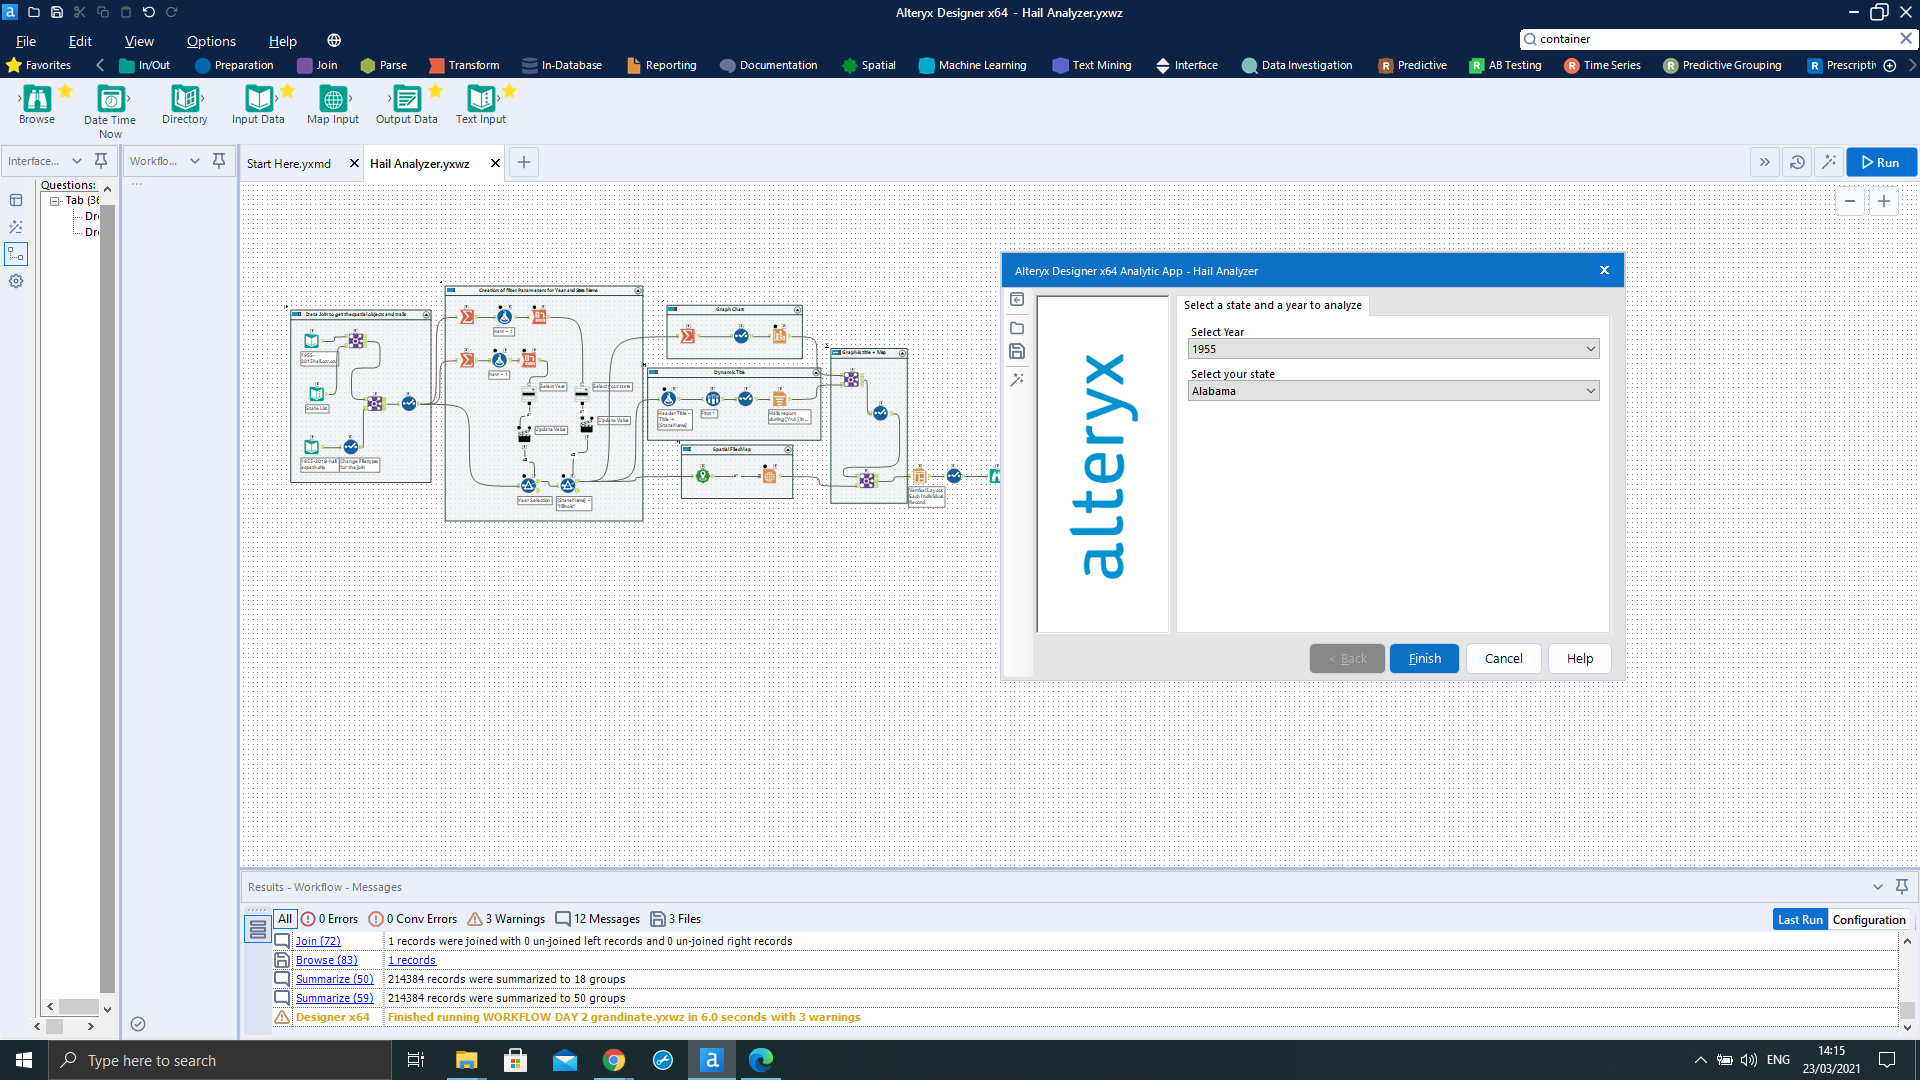
Task: Add a new workflow tab with plus
Action: tap(524, 162)
